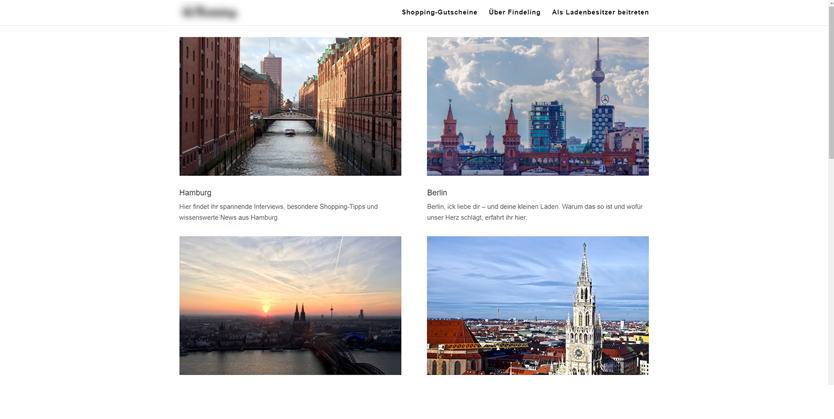Select Als Ladenbesitzer beitreten in navigation
This screenshot has width=834, height=419.
[x=600, y=13]
